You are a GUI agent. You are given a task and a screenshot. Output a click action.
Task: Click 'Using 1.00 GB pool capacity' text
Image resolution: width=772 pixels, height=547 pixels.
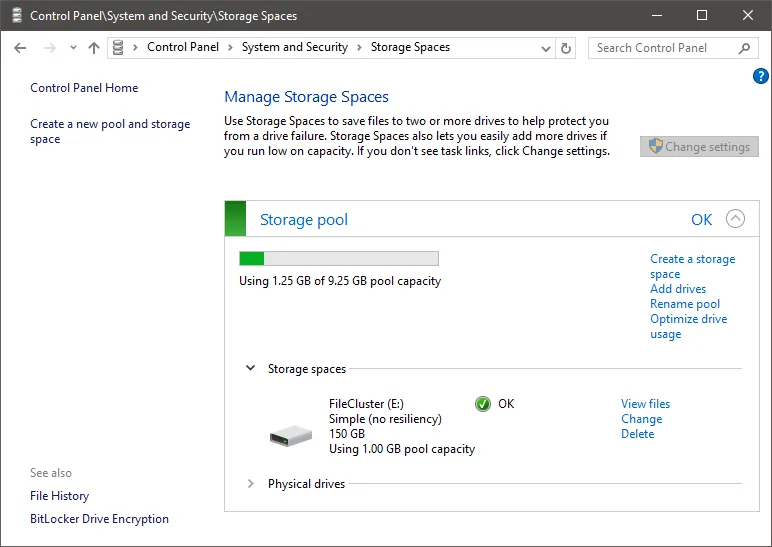[x=402, y=449]
